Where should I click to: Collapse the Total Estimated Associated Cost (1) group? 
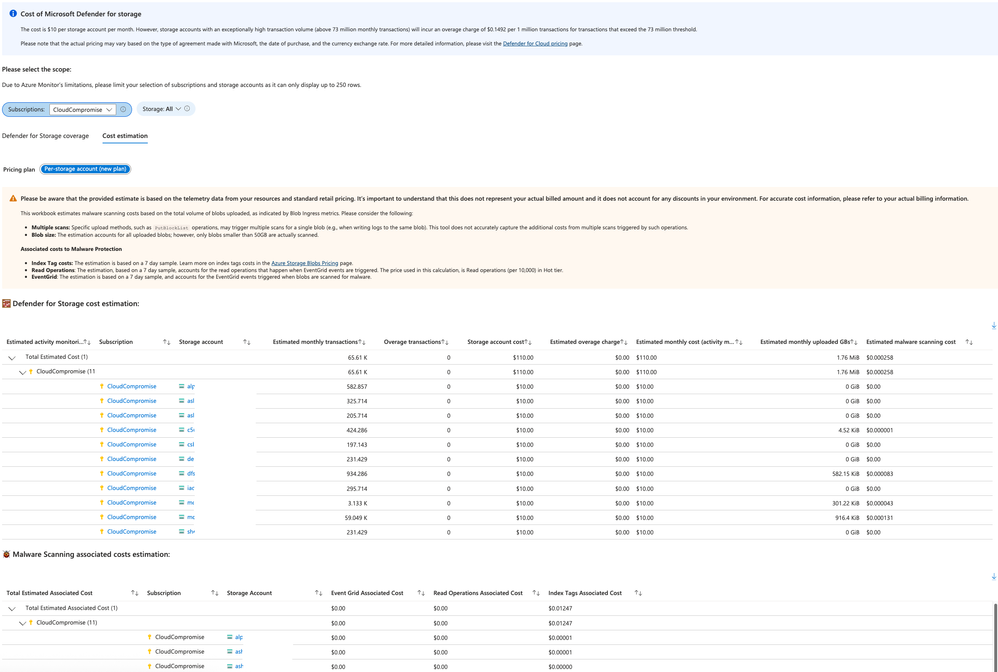(11, 608)
